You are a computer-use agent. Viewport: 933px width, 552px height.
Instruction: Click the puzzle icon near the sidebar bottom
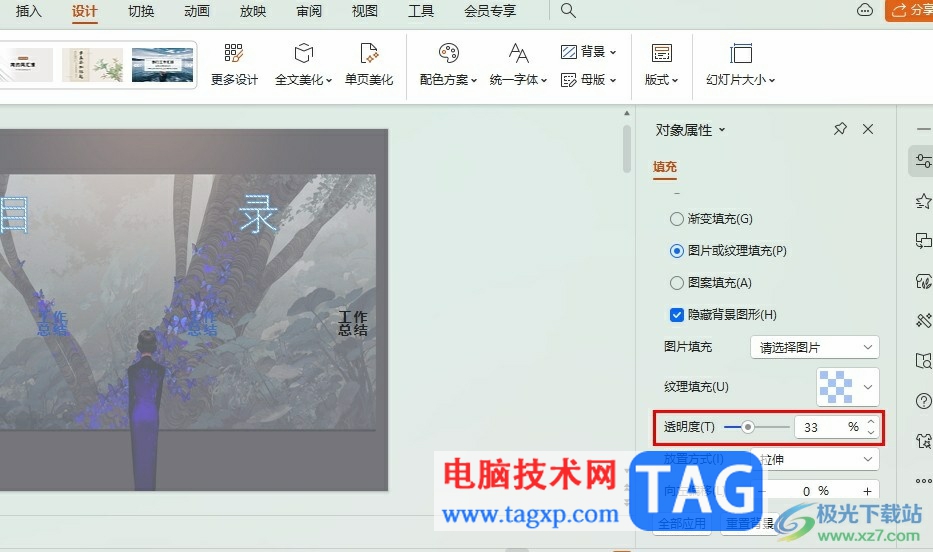point(923,441)
